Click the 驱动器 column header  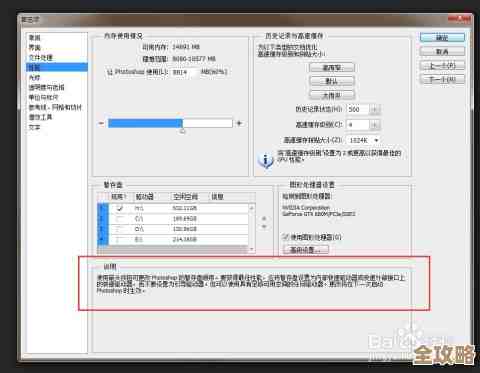tap(144, 197)
